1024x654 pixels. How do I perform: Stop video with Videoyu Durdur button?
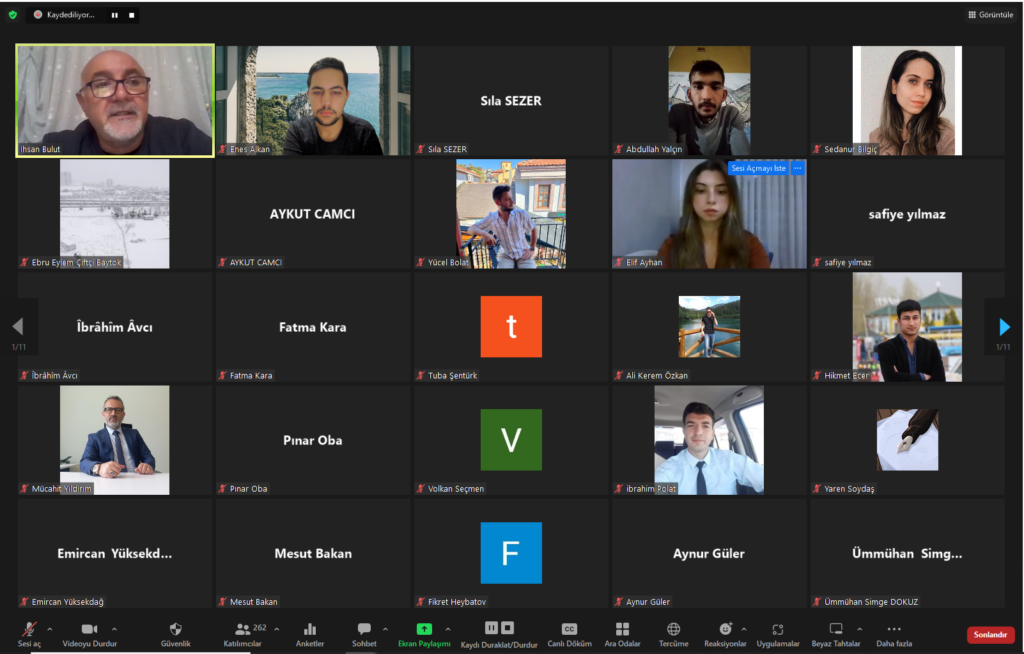pyautogui.click(x=89, y=630)
